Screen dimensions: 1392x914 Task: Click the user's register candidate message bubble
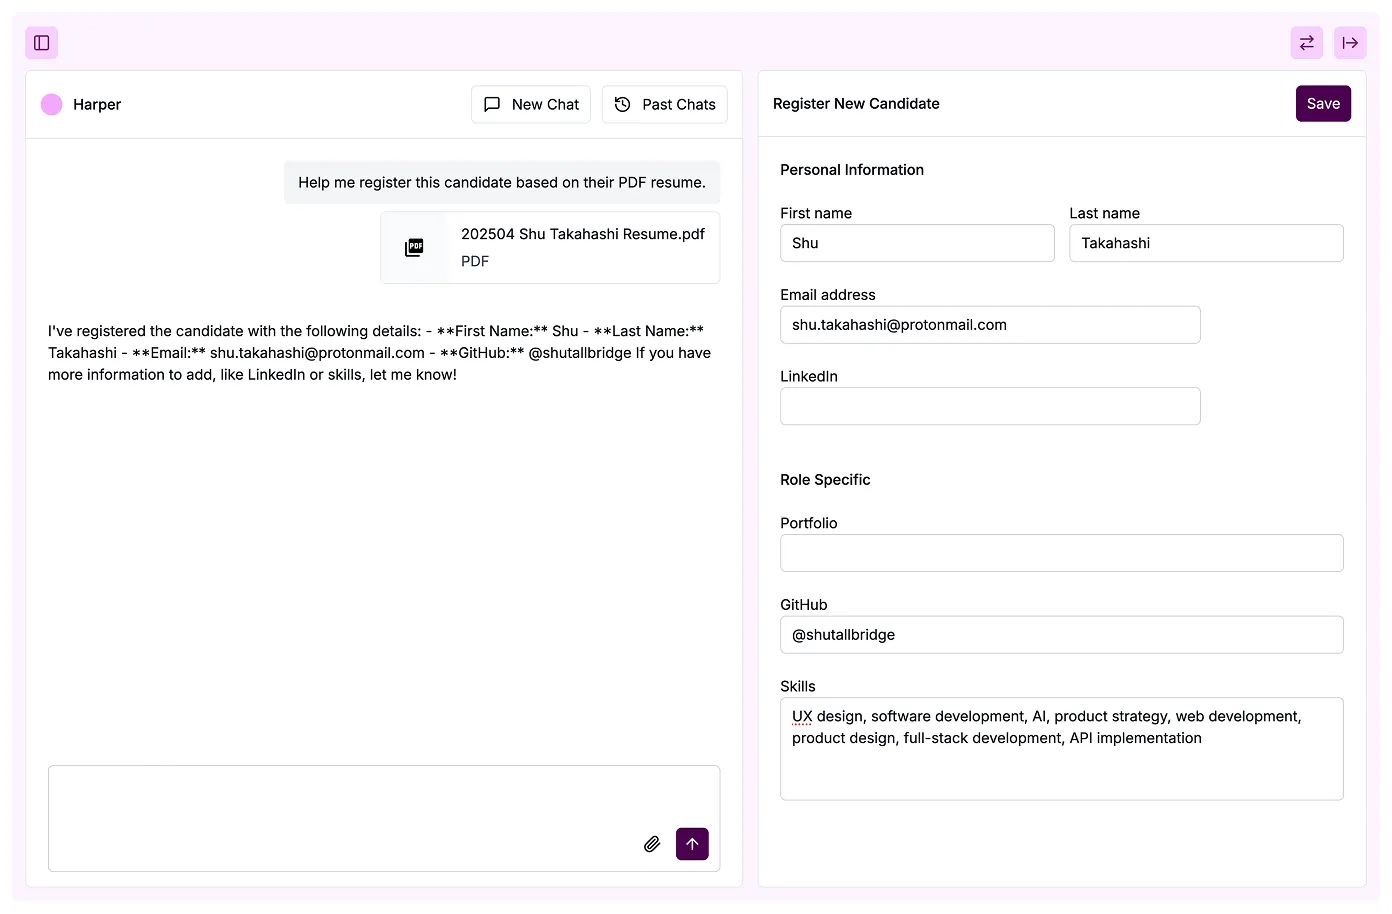coord(501,183)
